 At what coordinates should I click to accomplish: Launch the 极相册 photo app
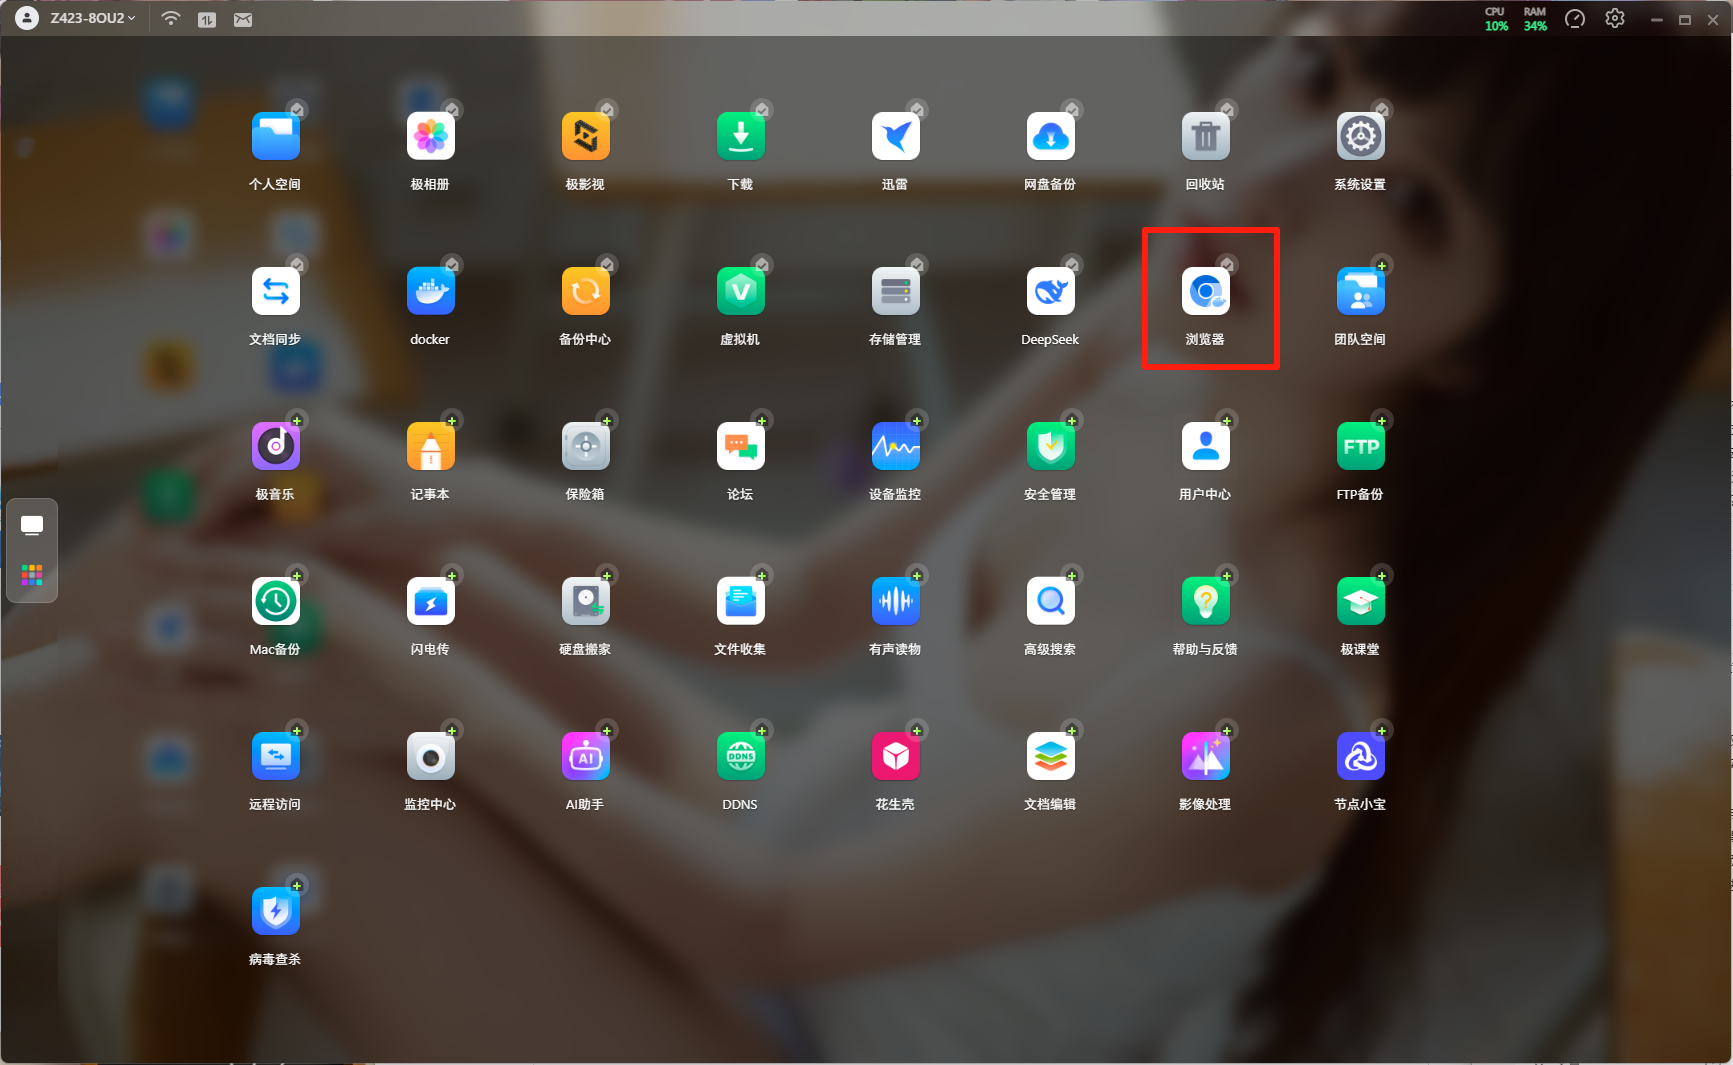click(431, 136)
